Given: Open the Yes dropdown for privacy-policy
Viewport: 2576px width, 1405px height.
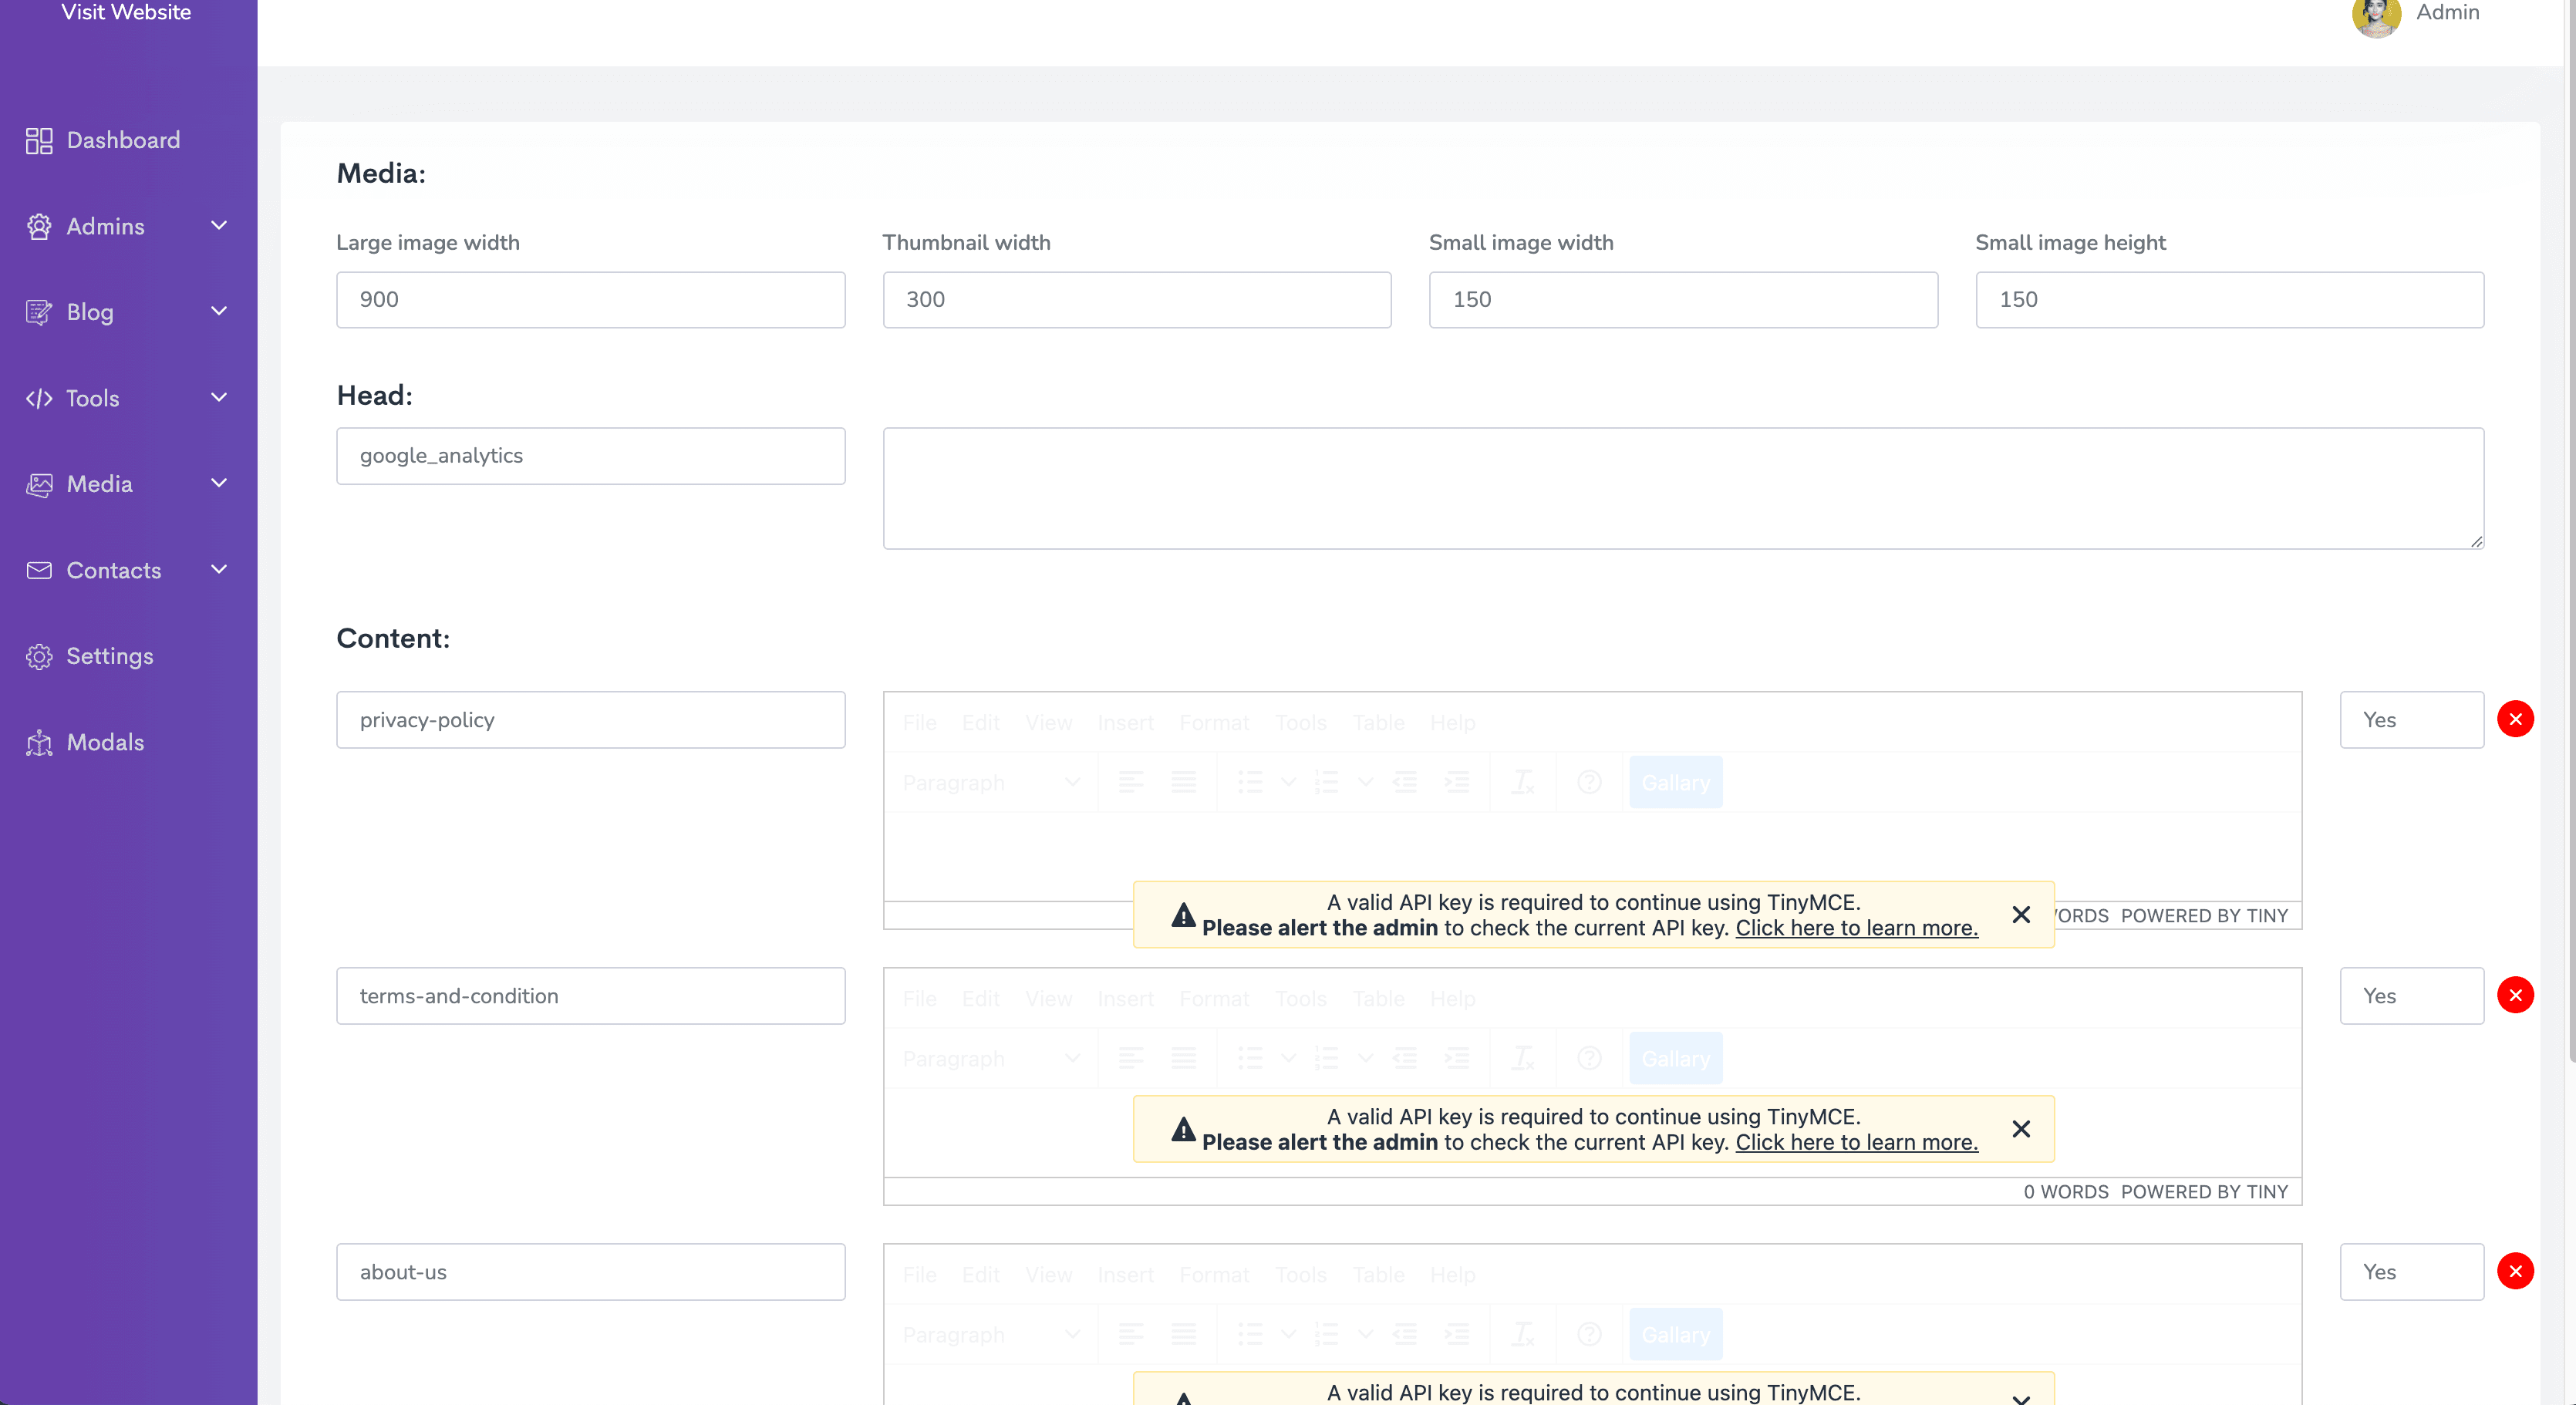Looking at the screenshot, I should pyautogui.click(x=2412, y=720).
